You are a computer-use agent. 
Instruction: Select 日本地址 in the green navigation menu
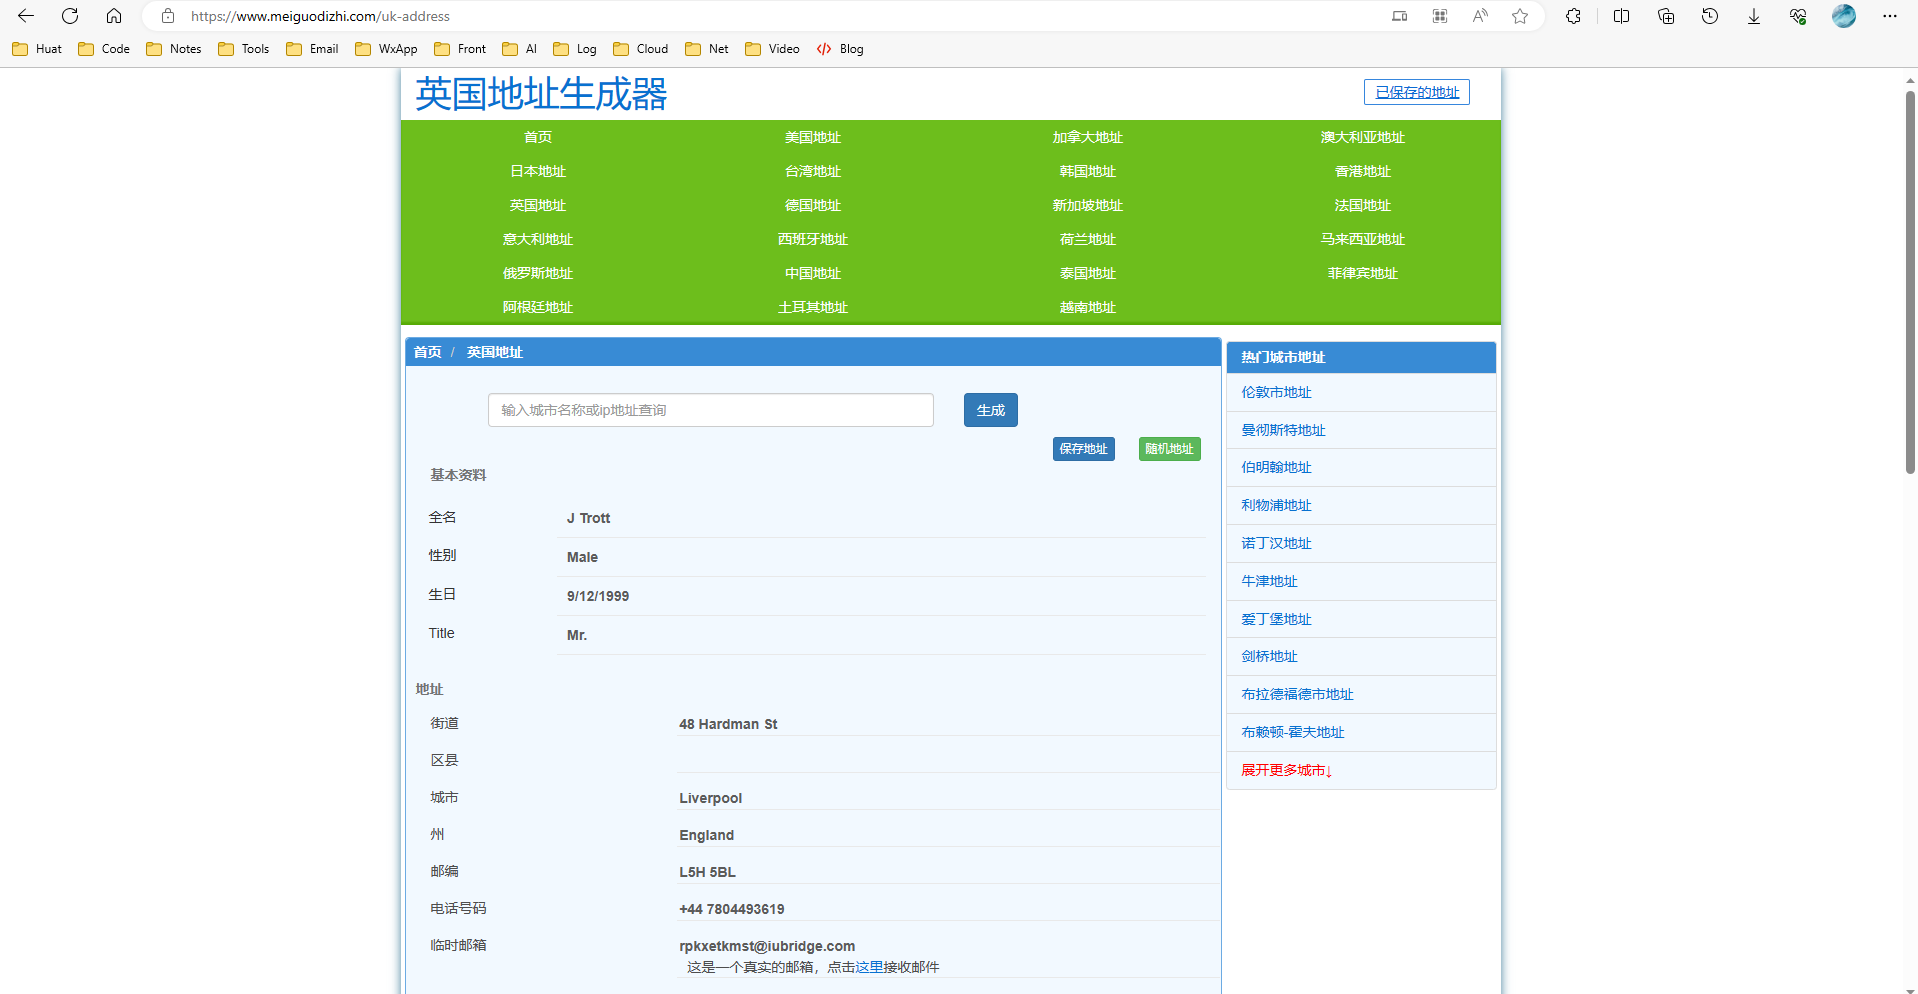538,172
